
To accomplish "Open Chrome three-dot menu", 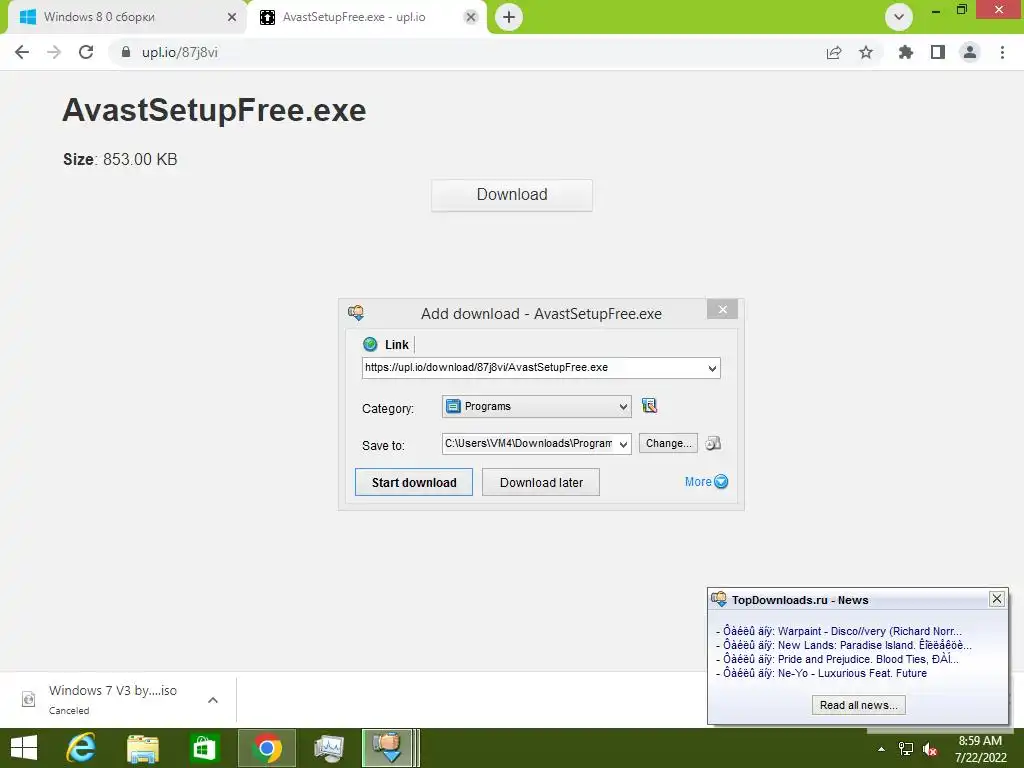I will tap(1002, 52).
